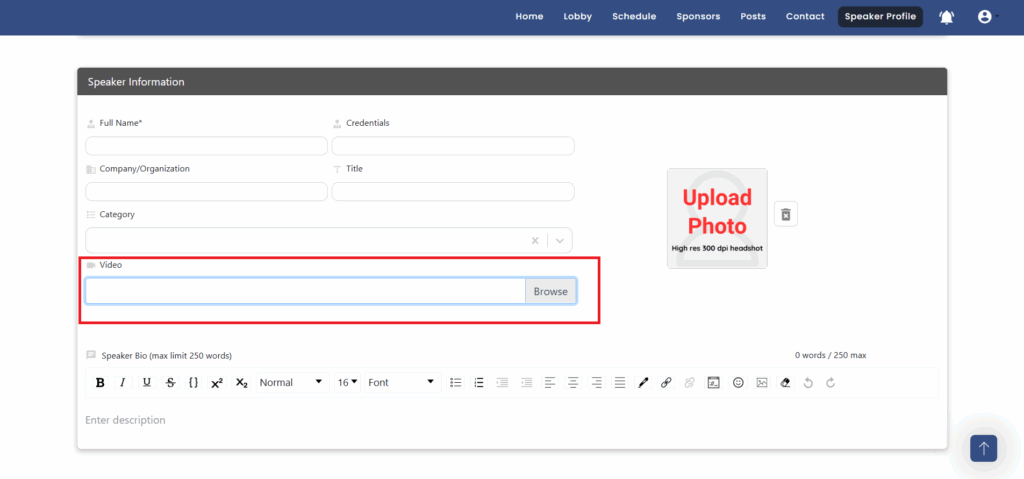Open the Sponsors menu item
The image size is (1024, 479).
click(698, 17)
